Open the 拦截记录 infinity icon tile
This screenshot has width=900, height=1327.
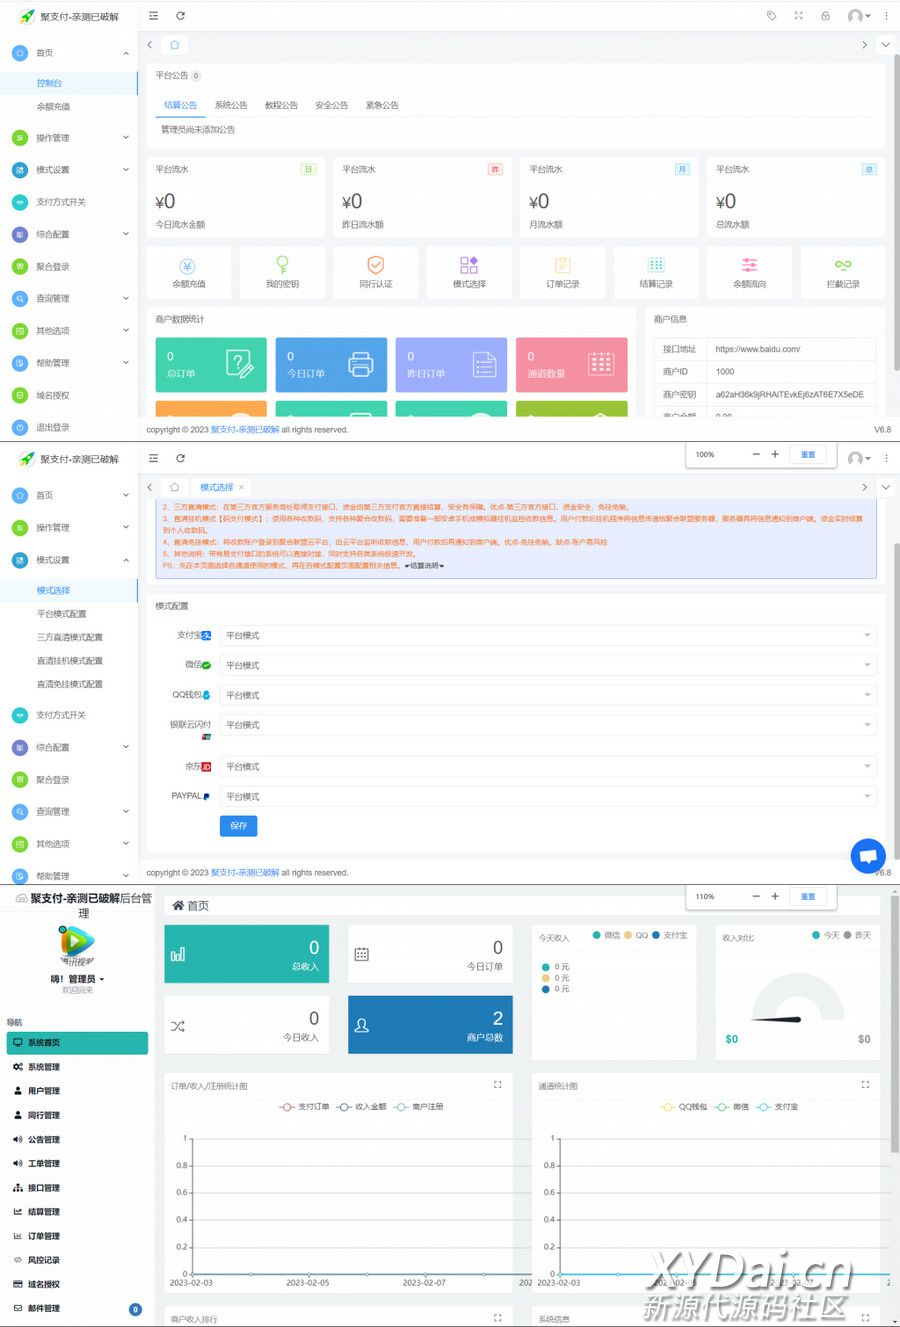pos(842,271)
